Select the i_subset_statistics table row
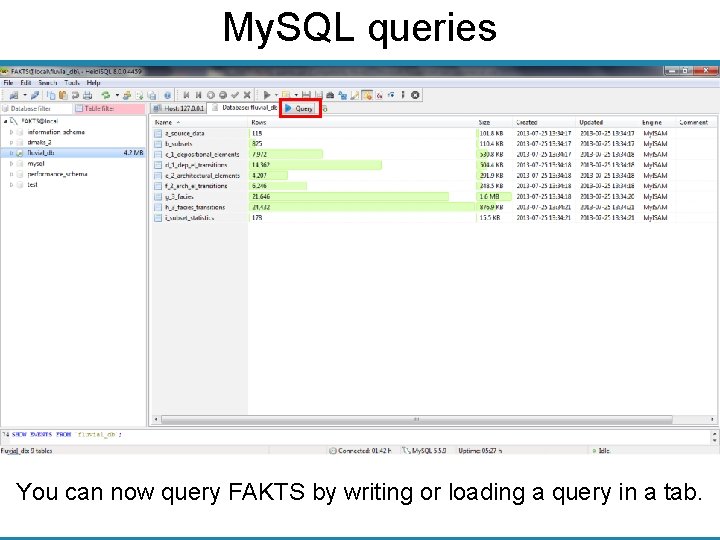The width and height of the screenshot is (720, 540). [433, 218]
